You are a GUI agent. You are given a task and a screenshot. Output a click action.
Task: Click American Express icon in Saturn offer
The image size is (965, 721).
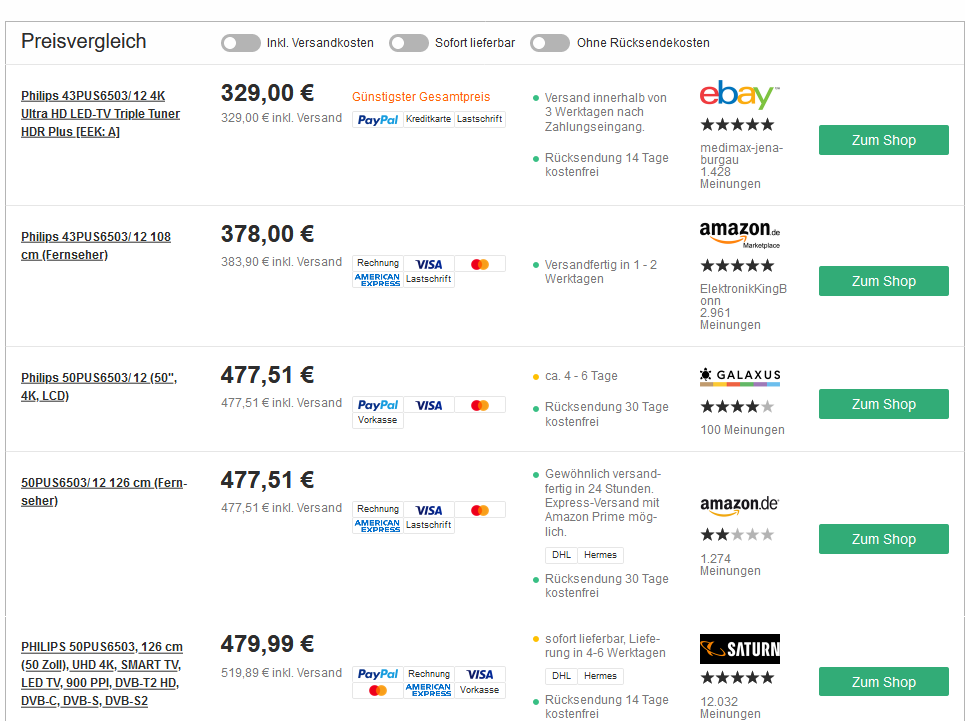coord(429,690)
